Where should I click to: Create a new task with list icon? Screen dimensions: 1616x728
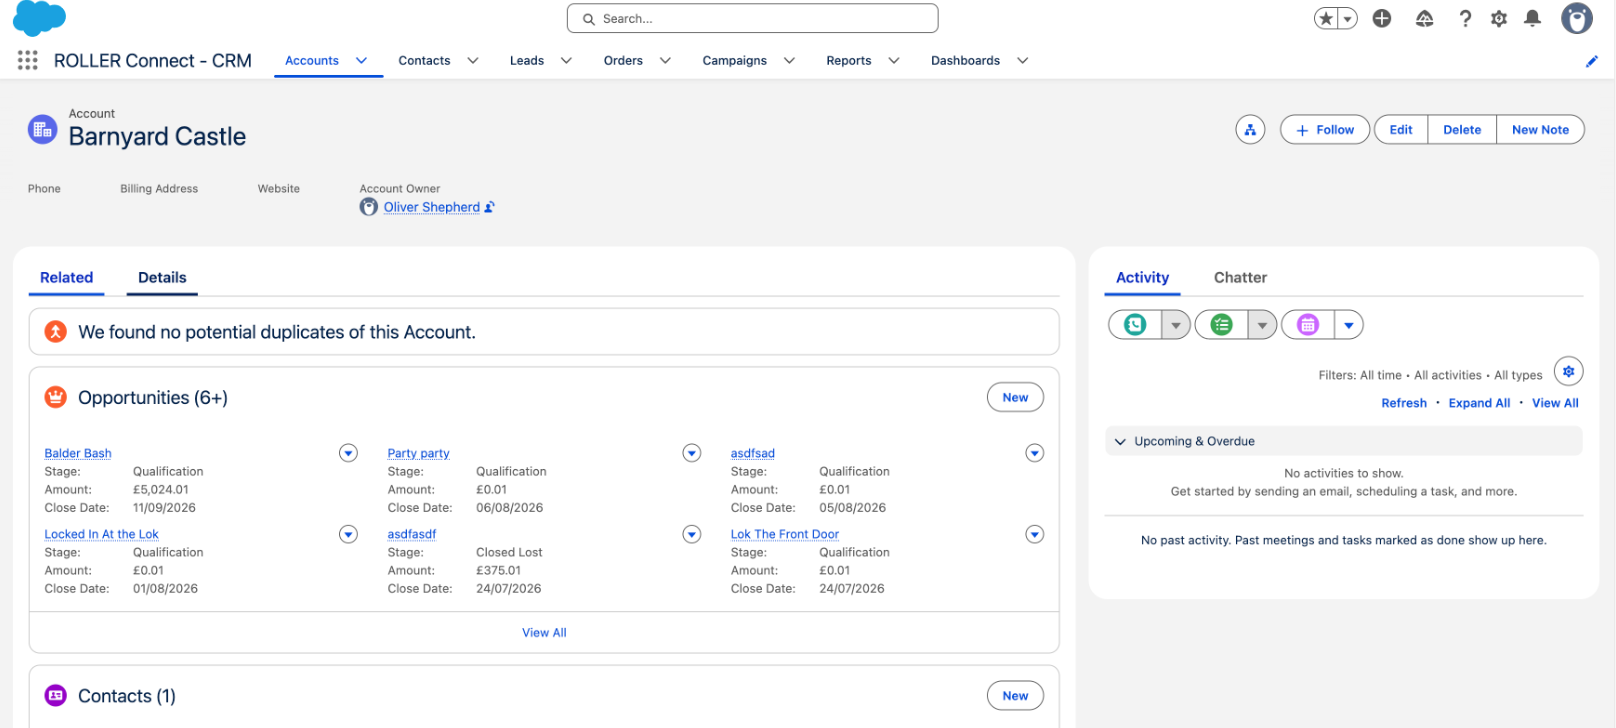point(1221,325)
